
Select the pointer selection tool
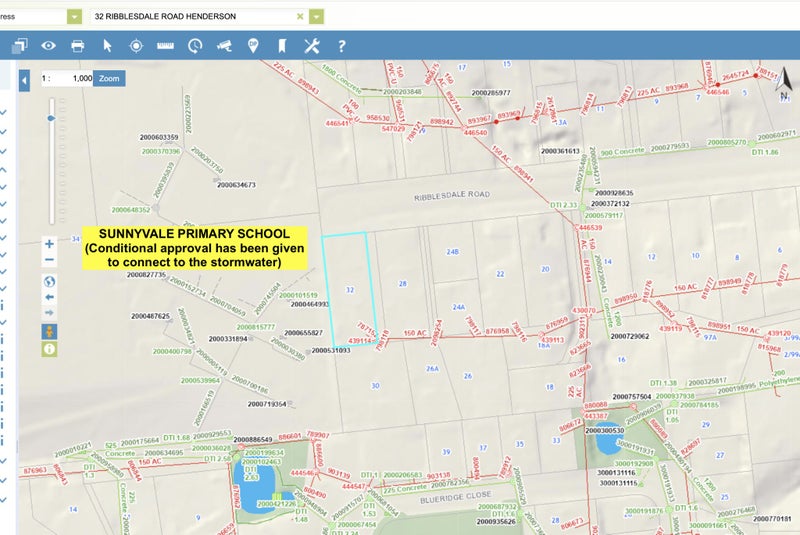click(107, 45)
